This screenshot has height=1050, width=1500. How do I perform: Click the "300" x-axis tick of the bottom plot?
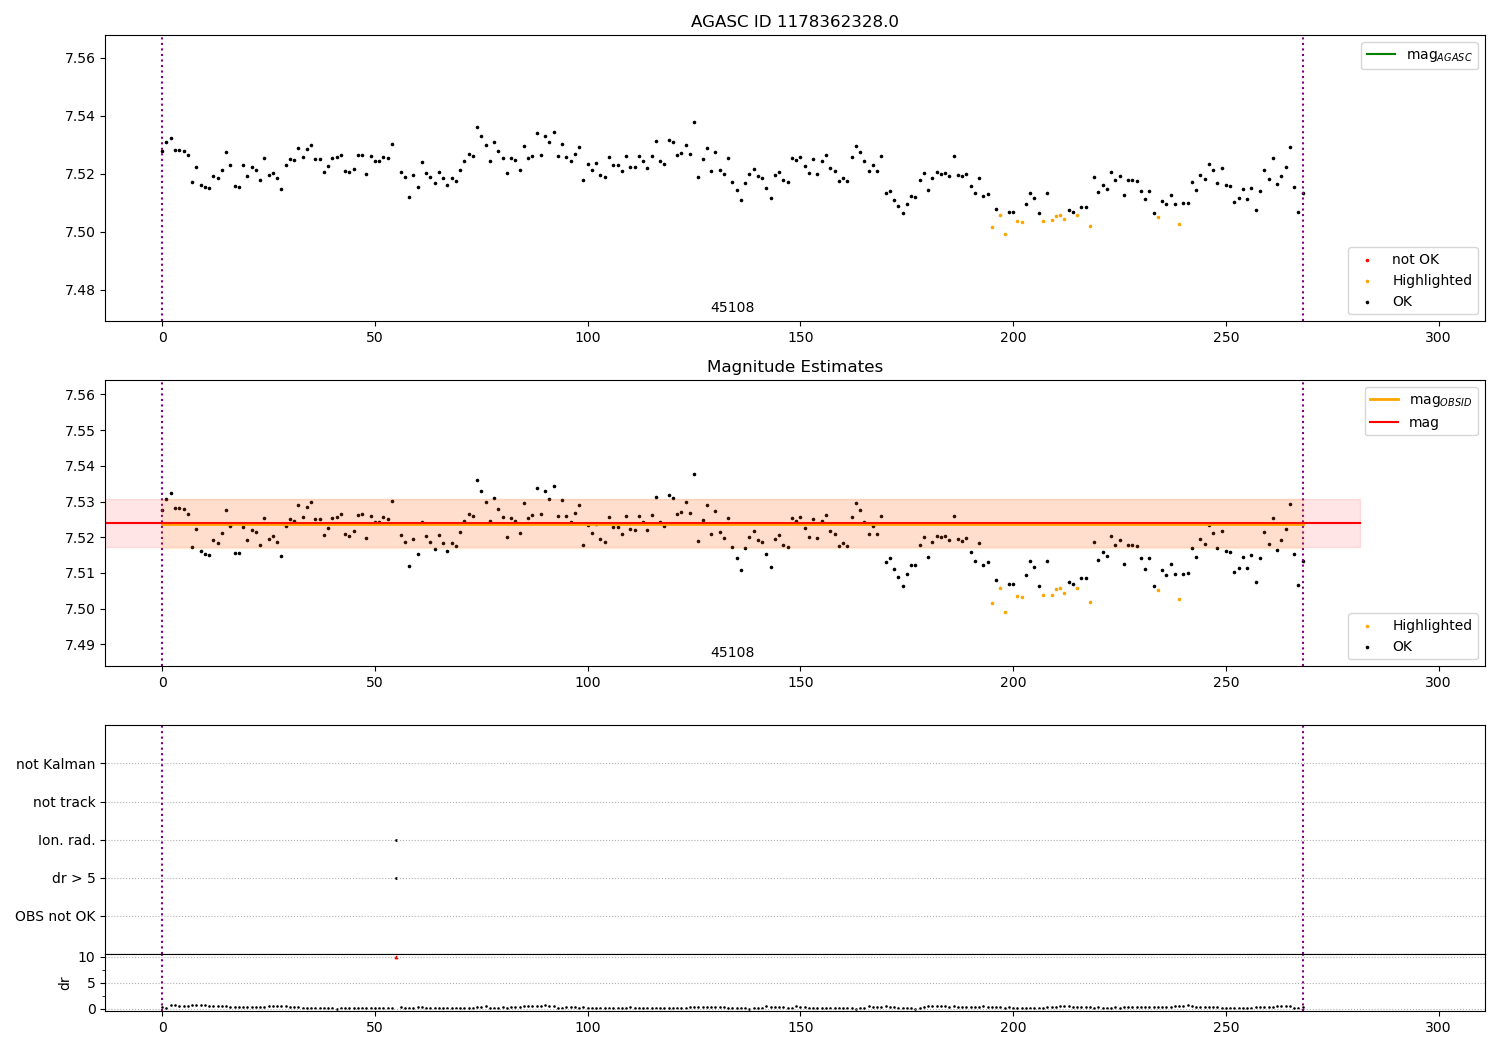tap(1438, 1028)
